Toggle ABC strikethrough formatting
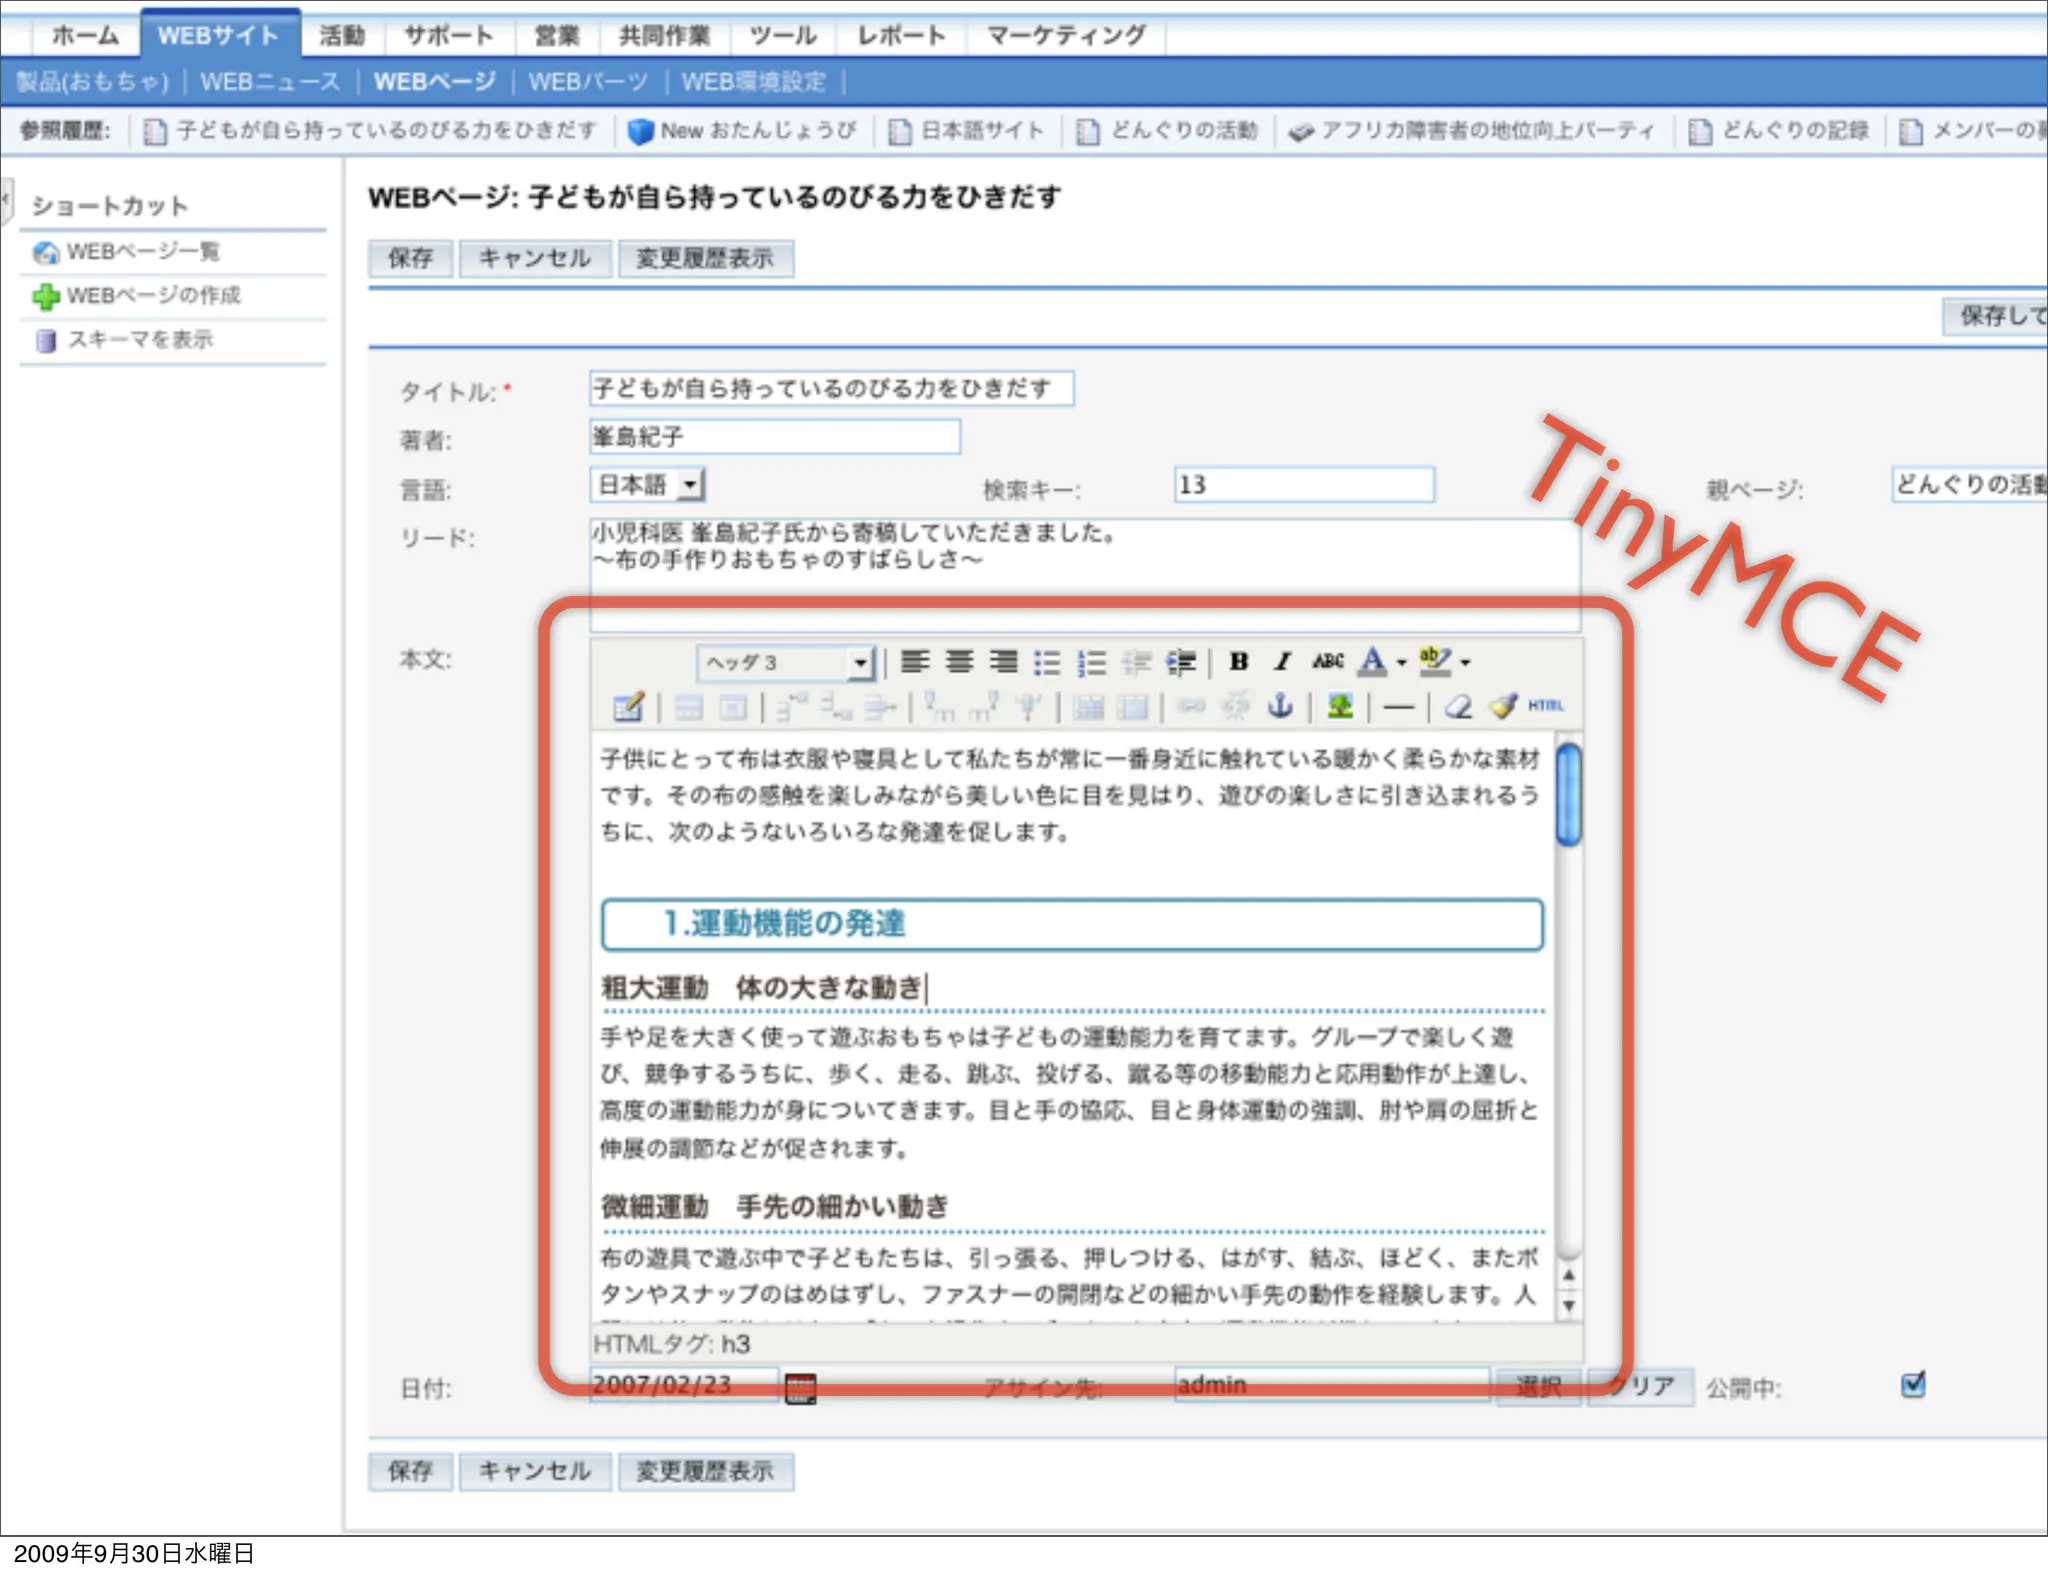This screenshot has height=1576, width=2048. [x=1328, y=661]
